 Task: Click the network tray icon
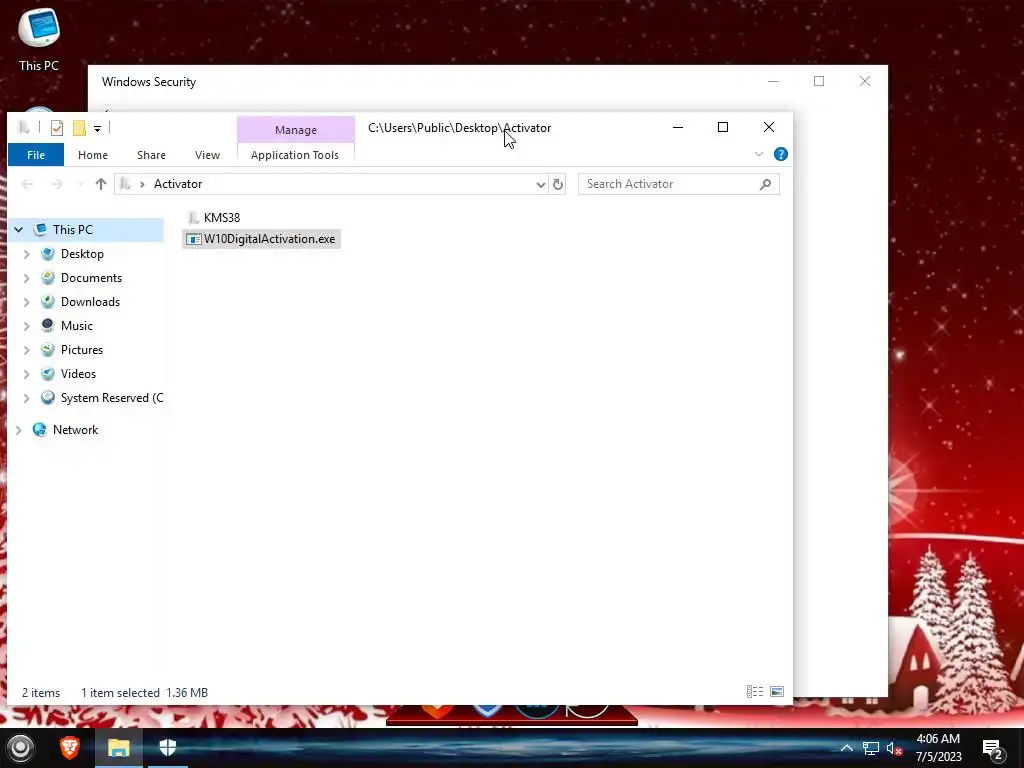point(871,748)
